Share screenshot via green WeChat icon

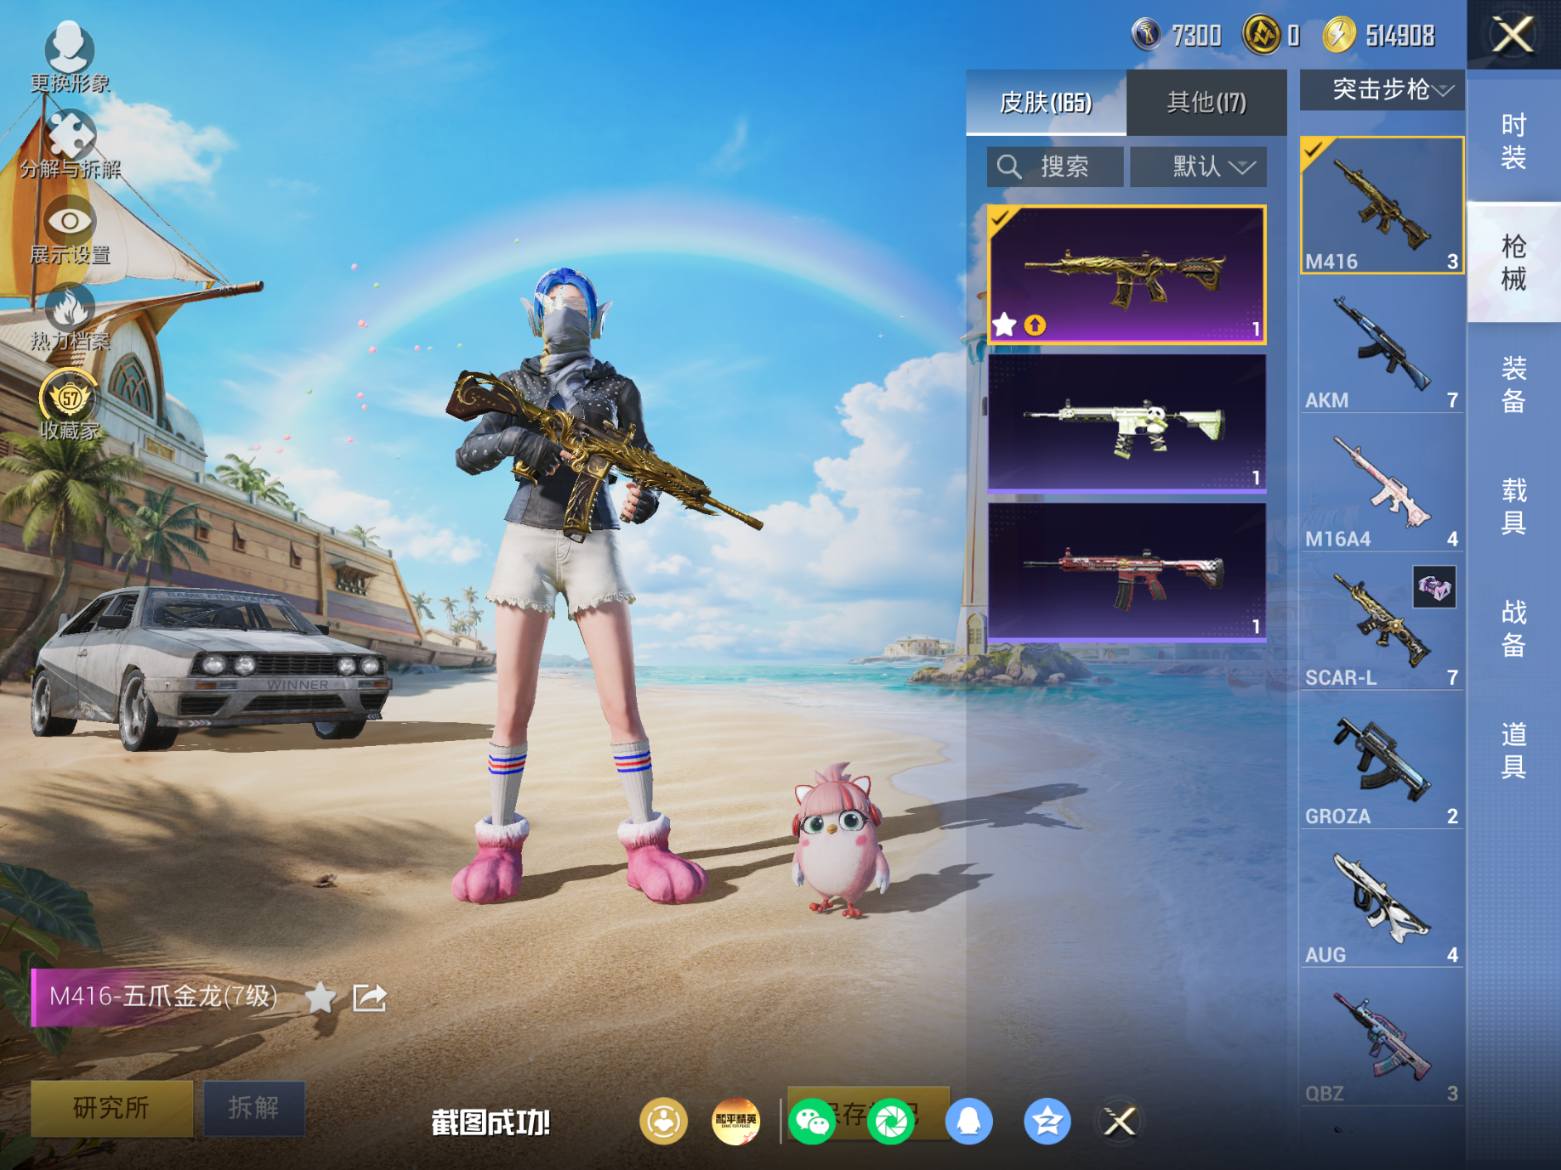811,1121
